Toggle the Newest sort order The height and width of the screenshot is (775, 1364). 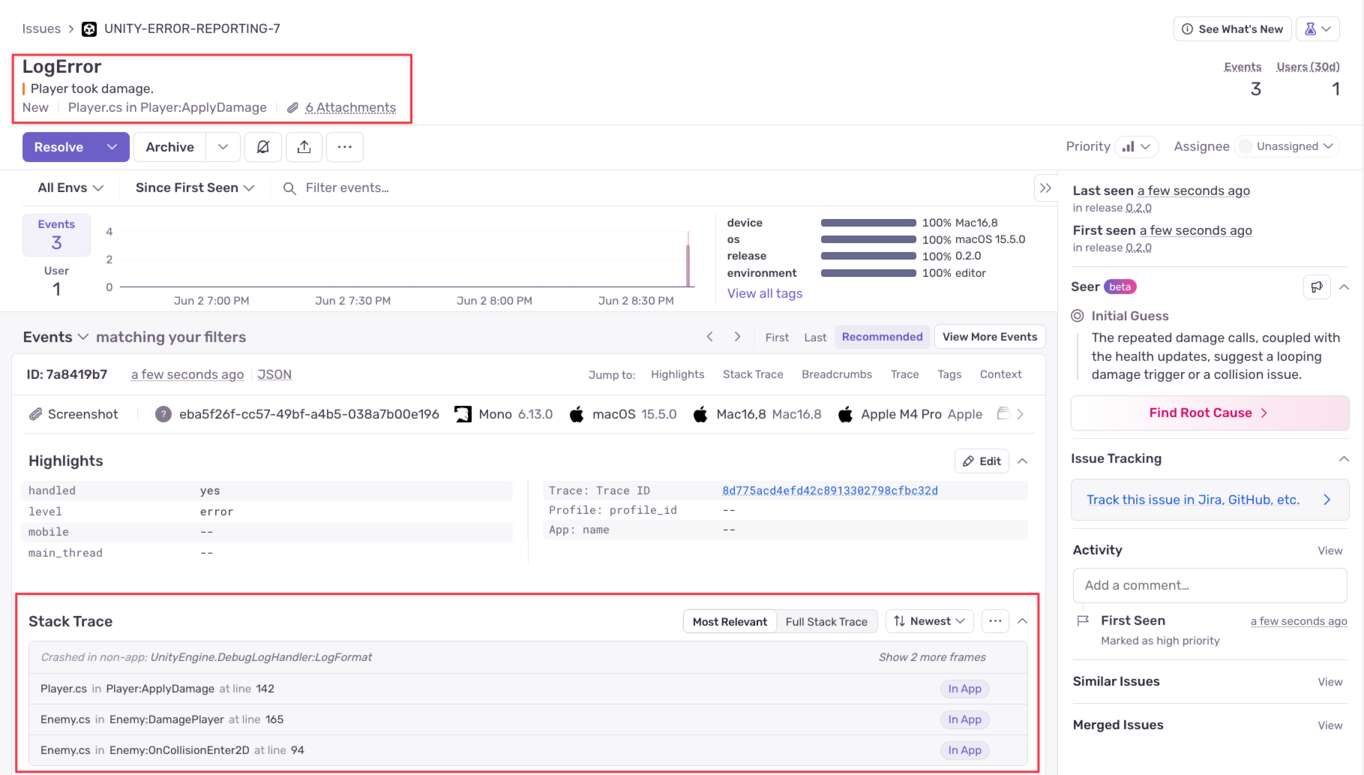pyautogui.click(x=928, y=621)
